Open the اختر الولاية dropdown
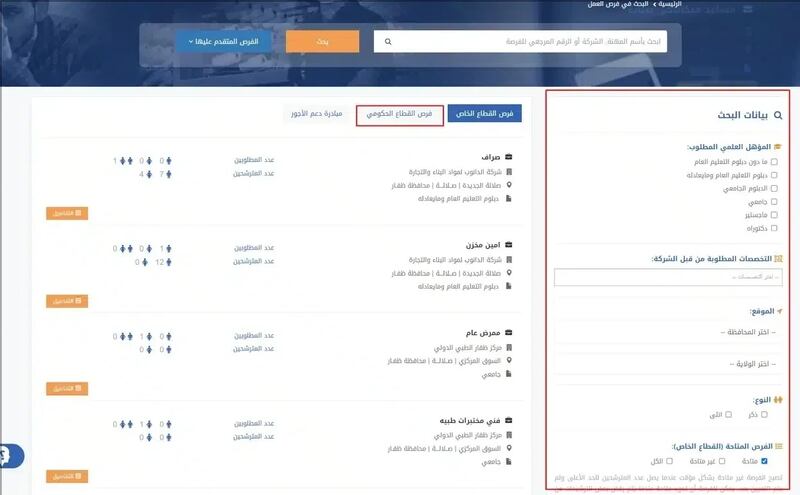The image size is (800, 495). tap(668, 364)
